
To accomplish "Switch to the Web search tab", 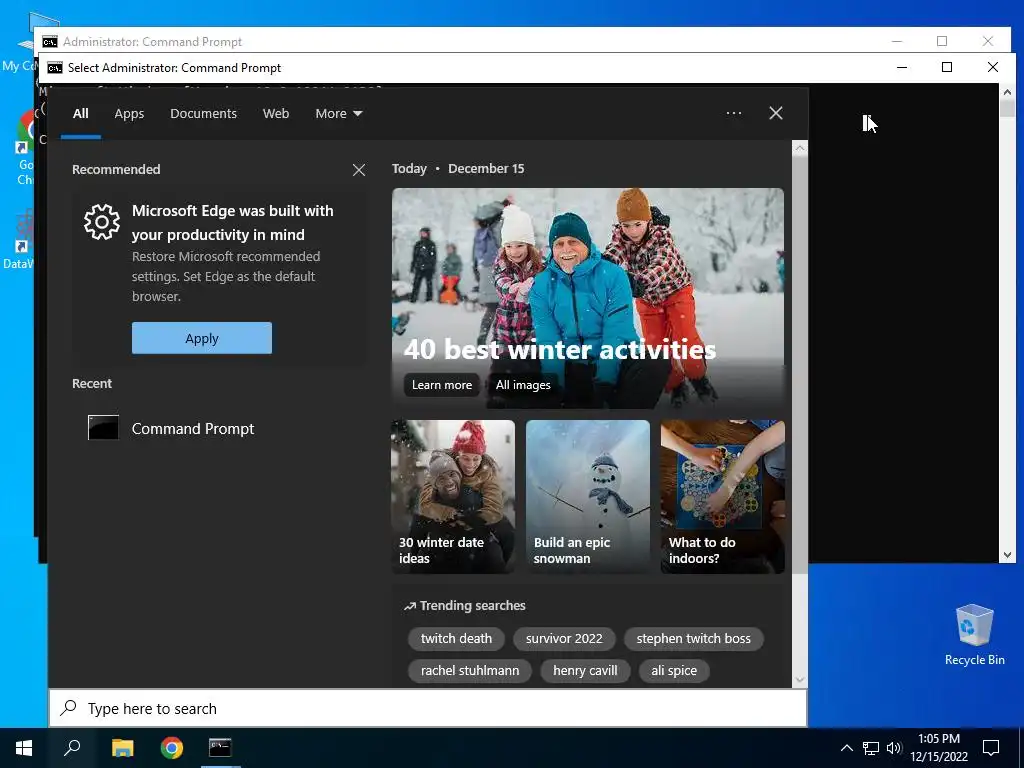I will [276, 114].
